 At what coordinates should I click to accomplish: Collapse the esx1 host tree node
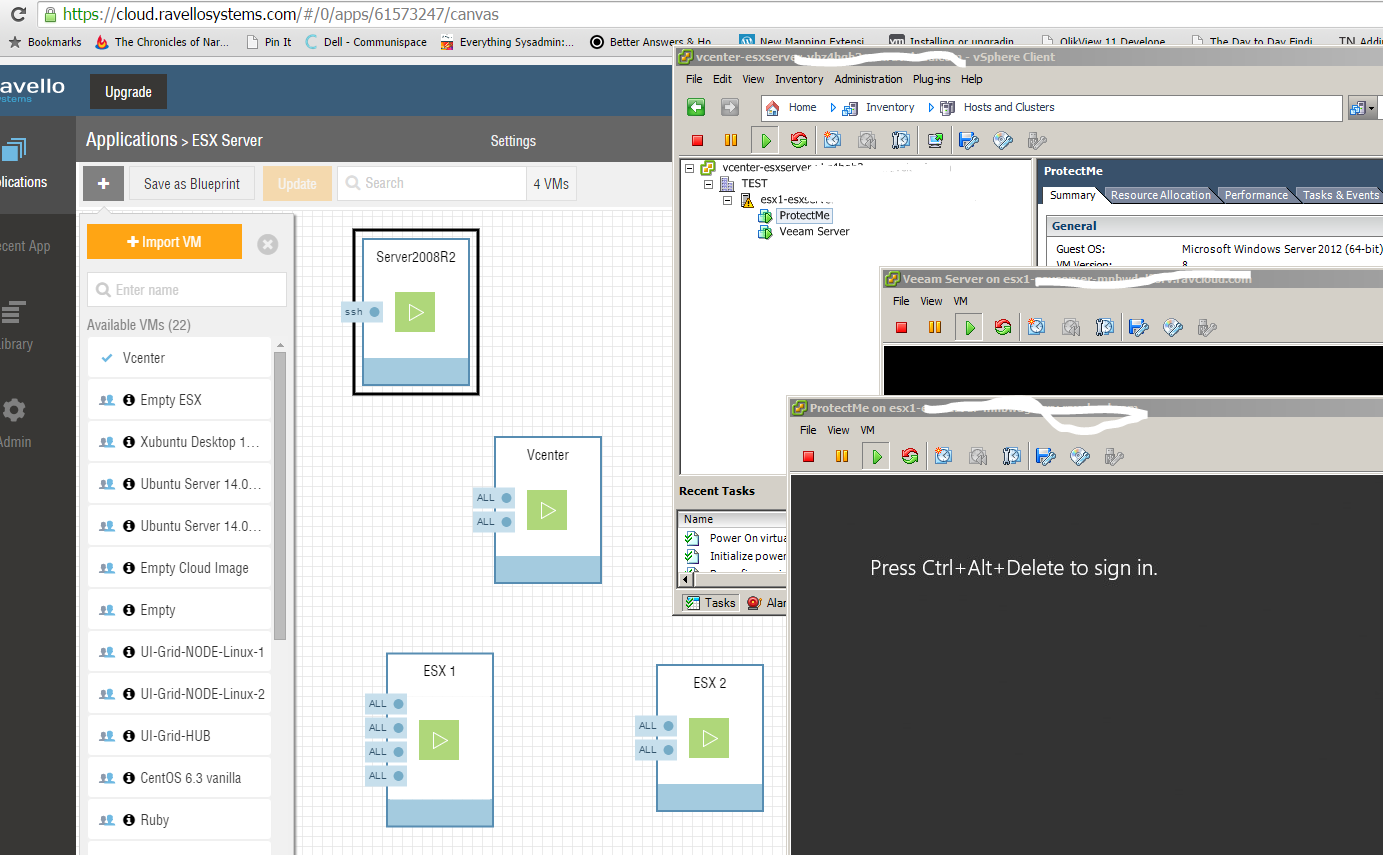point(727,200)
